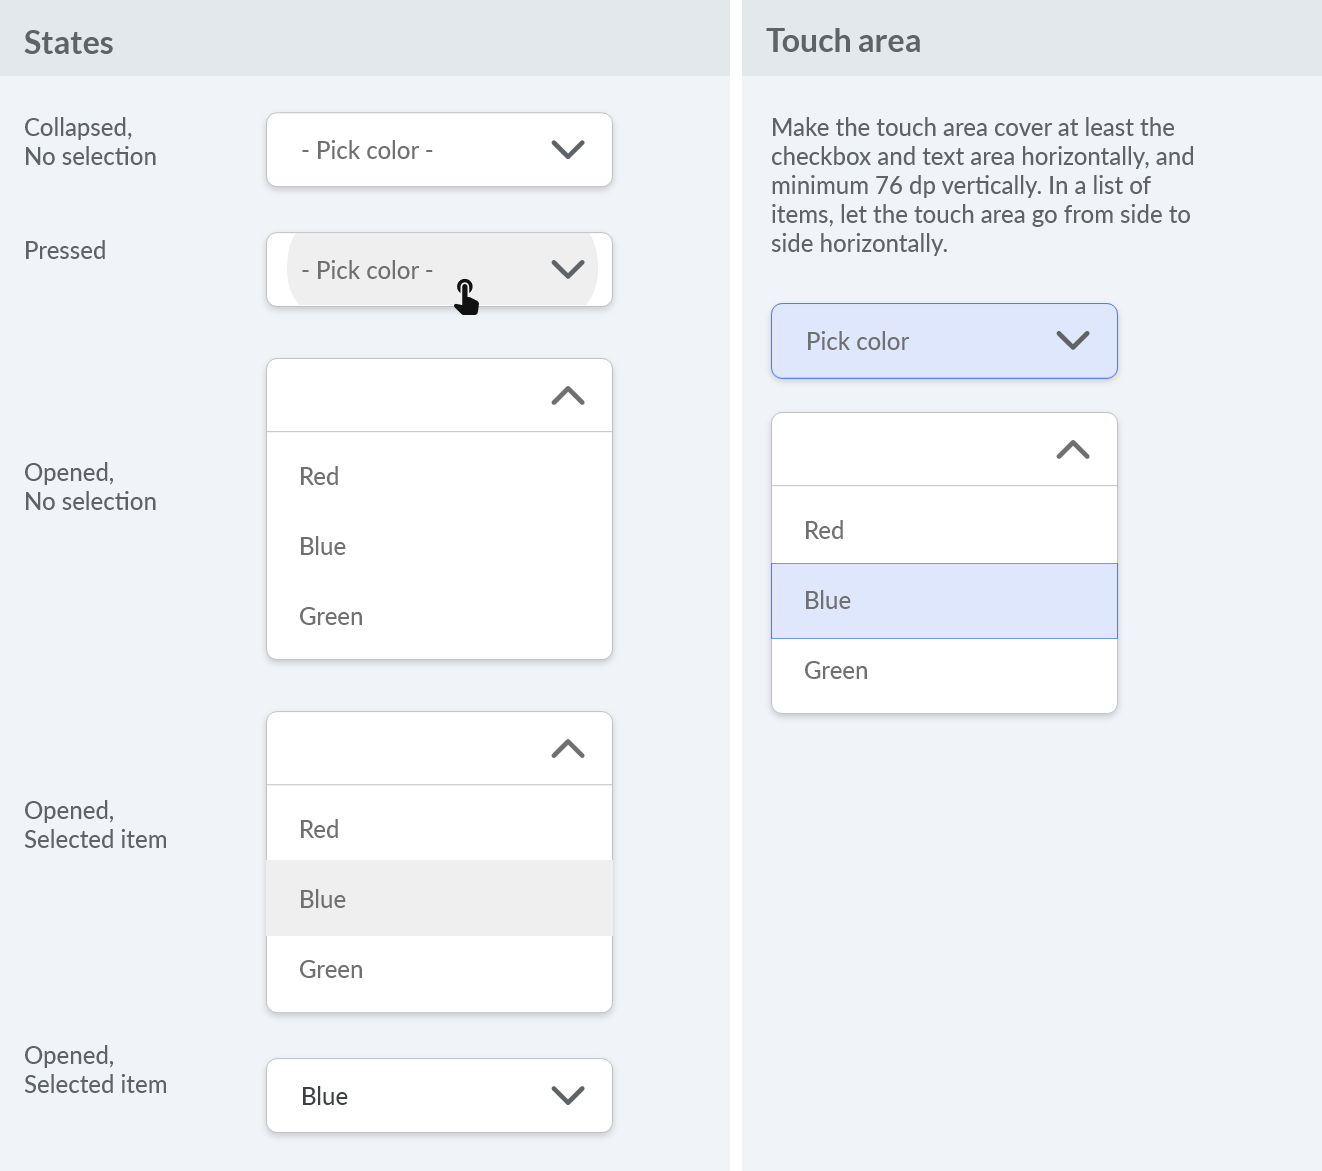Select the grey highlighted Blue item
Viewport: 1322px width, 1171px height.
(439, 898)
